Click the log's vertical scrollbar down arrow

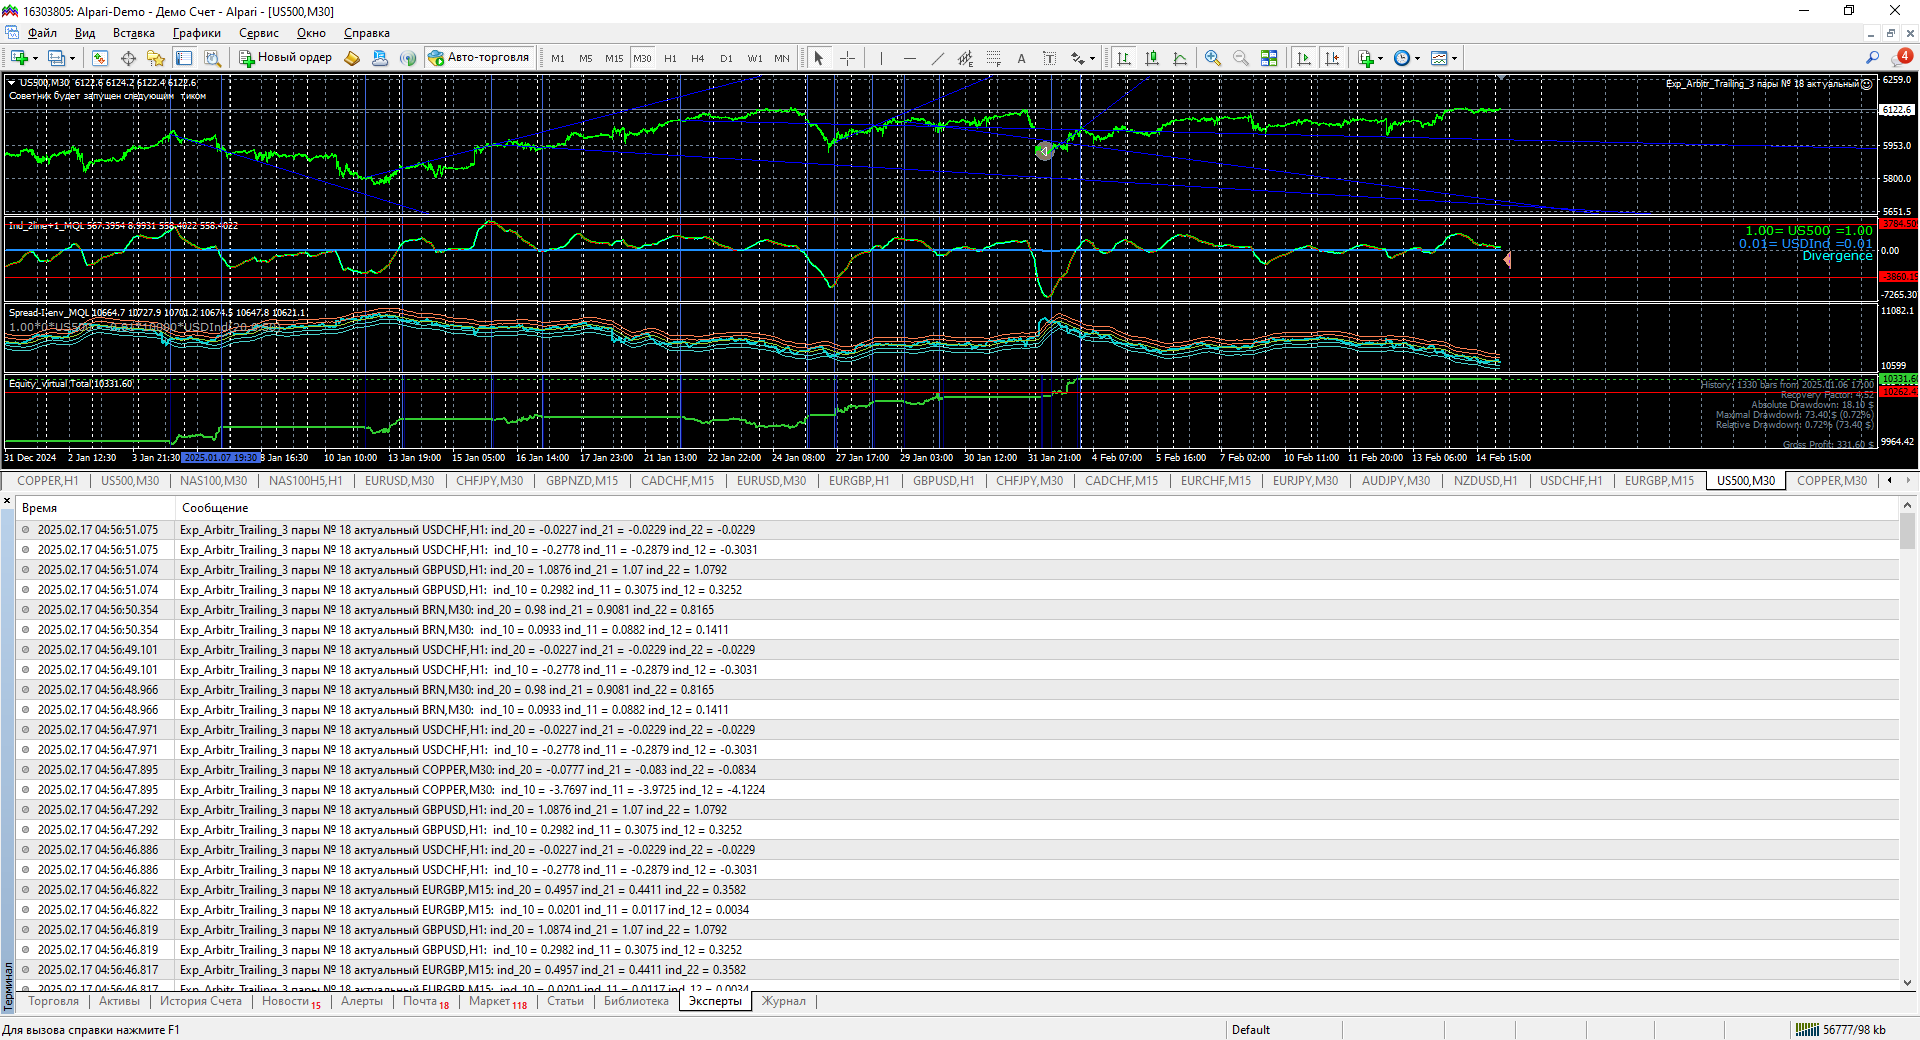tap(1907, 983)
